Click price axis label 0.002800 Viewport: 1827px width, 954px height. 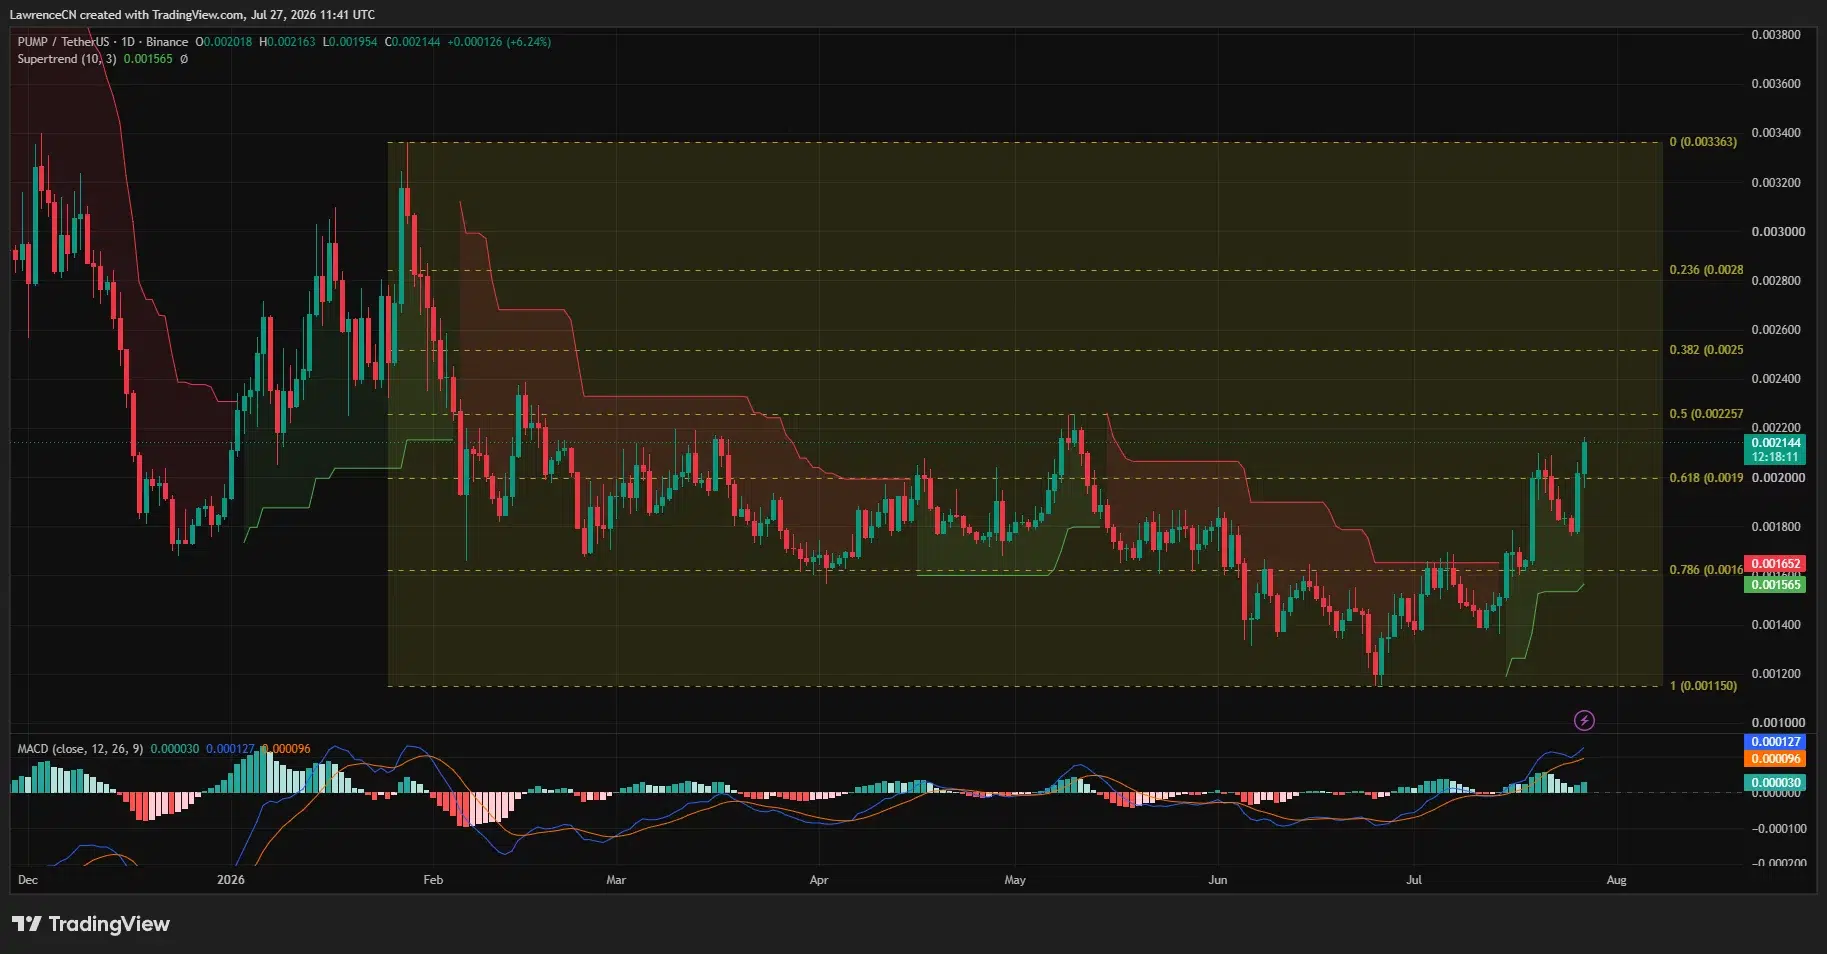tap(1776, 281)
